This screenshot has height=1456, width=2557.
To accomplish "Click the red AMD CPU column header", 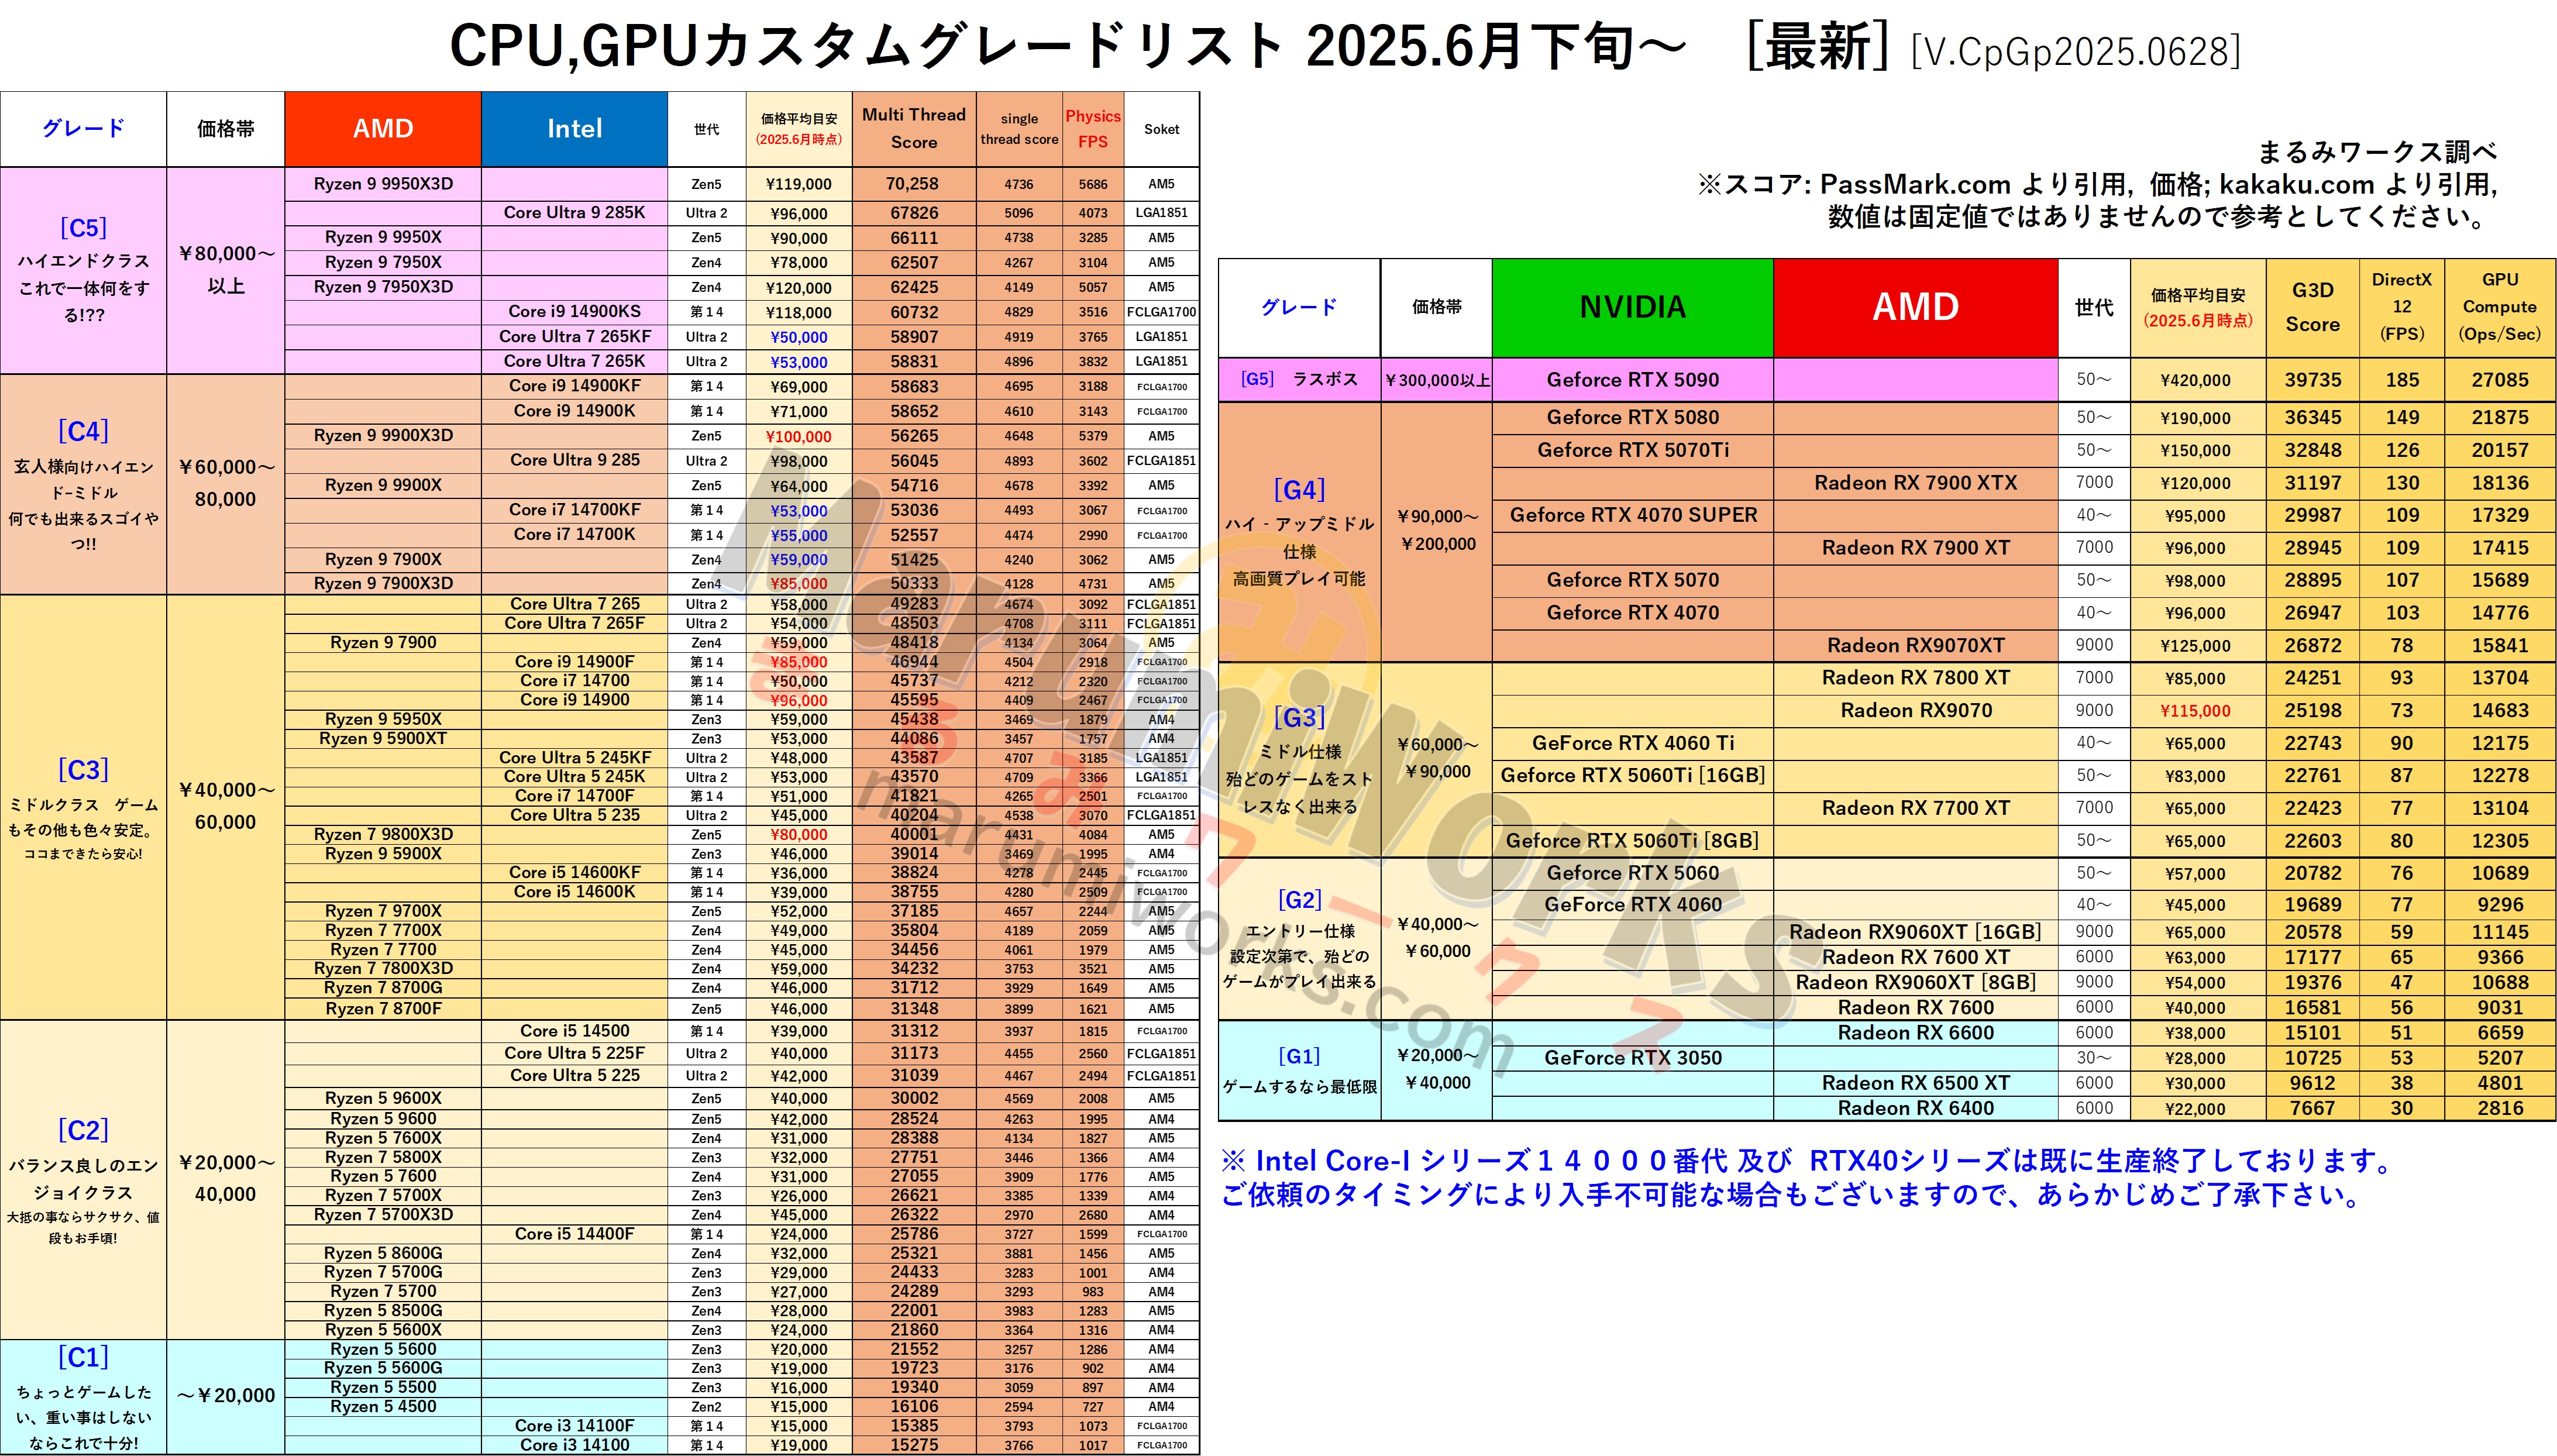I will point(383,129).
